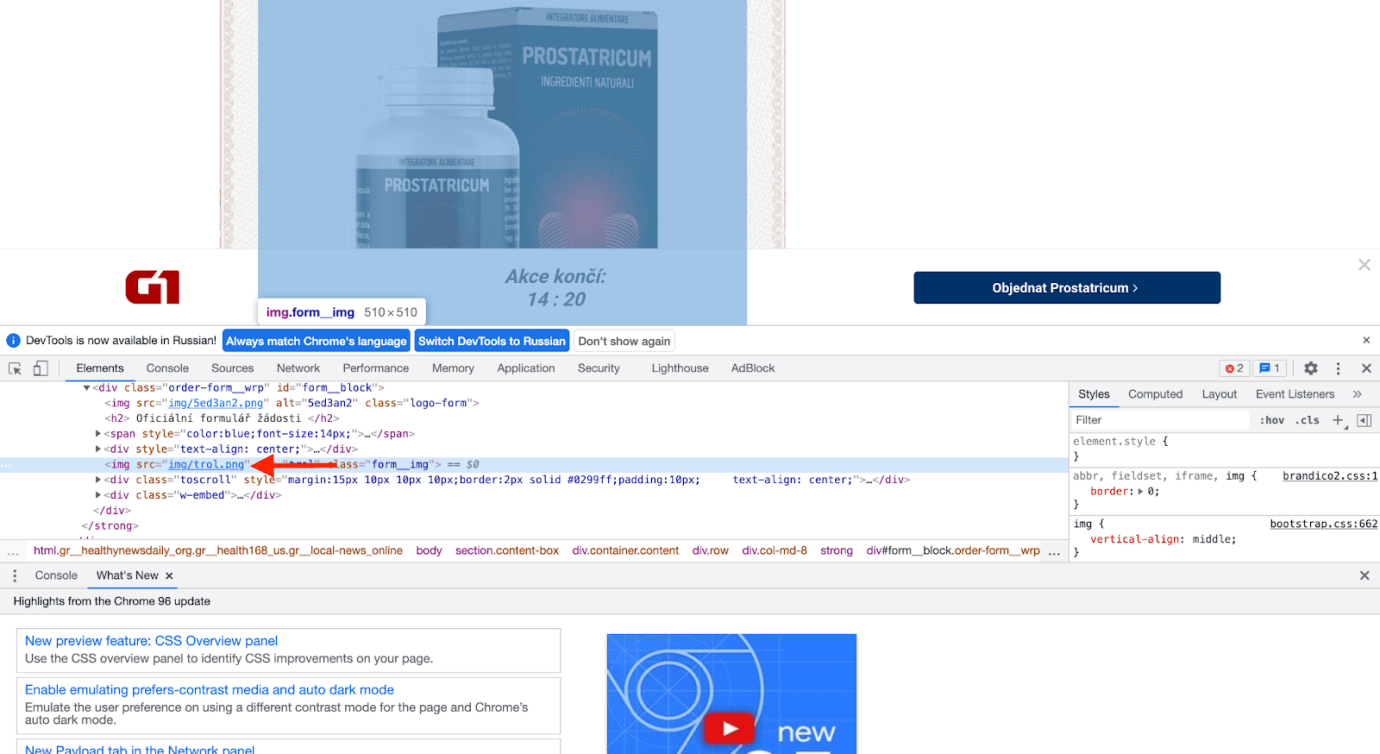This screenshot has height=754, width=1380.
Task: Open the Performance tab
Action: coord(376,368)
